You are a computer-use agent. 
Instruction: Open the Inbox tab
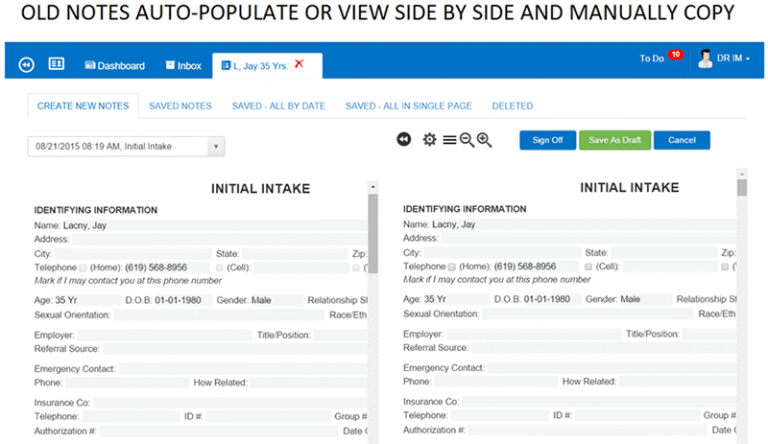tap(184, 66)
